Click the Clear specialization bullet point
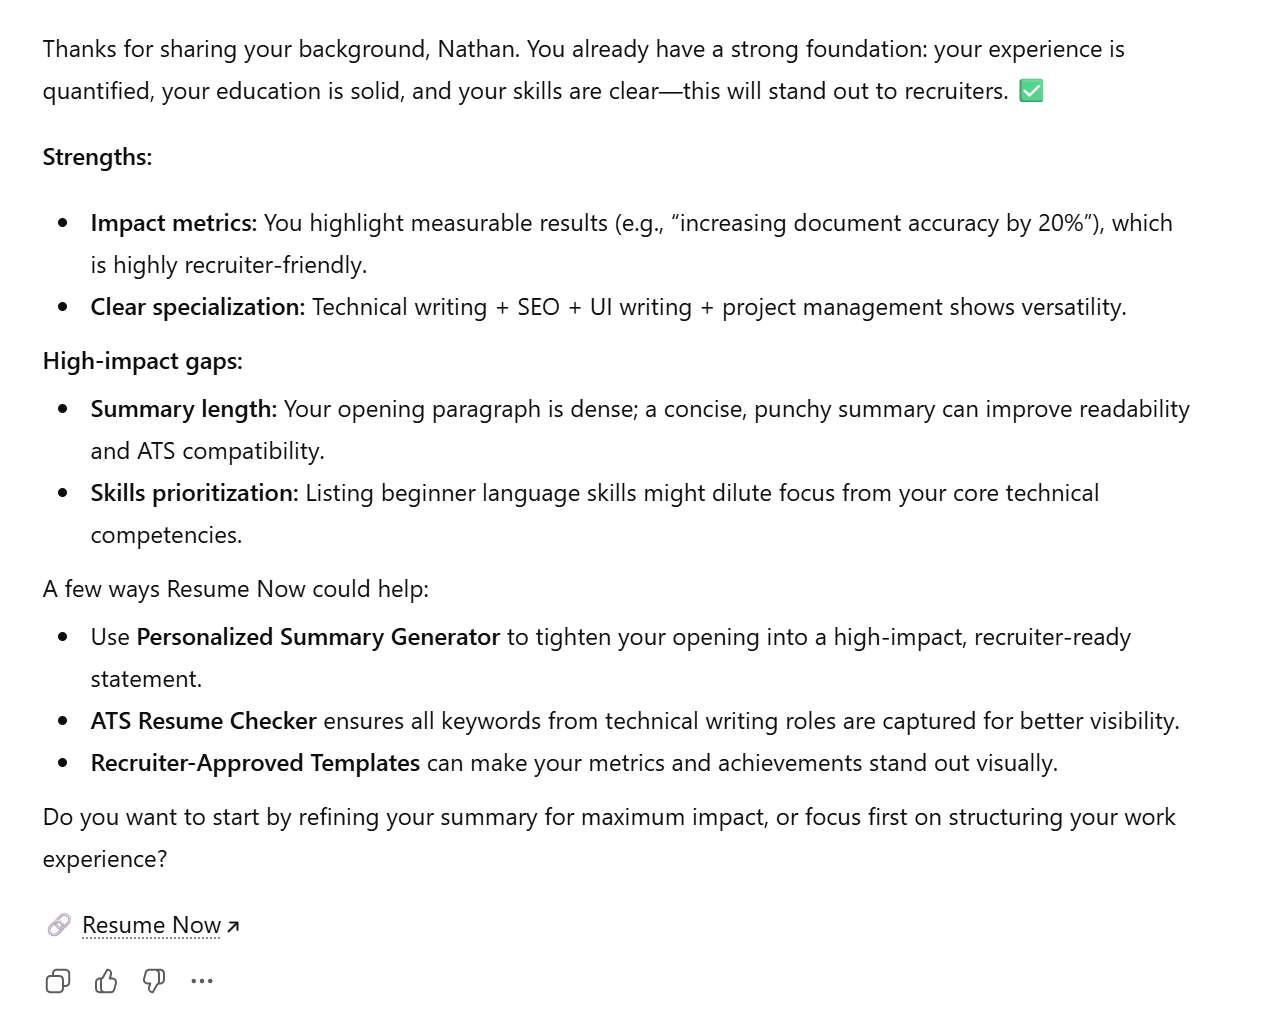This screenshot has width=1269, height=1011. tap(196, 307)
